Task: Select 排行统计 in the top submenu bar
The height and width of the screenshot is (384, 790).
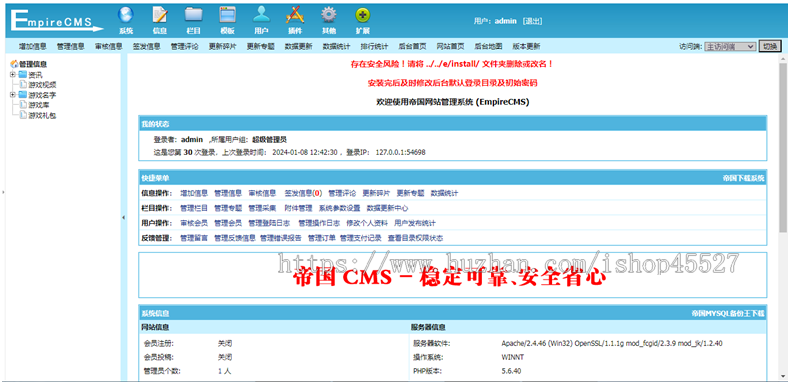Action: [374, 46]
